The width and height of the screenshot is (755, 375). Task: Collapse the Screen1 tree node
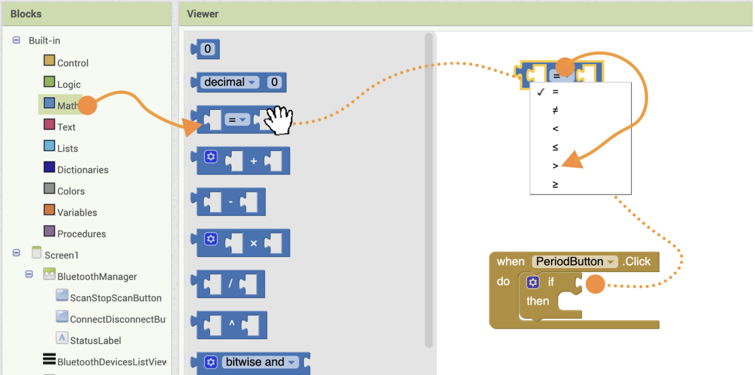pos(16,252)
